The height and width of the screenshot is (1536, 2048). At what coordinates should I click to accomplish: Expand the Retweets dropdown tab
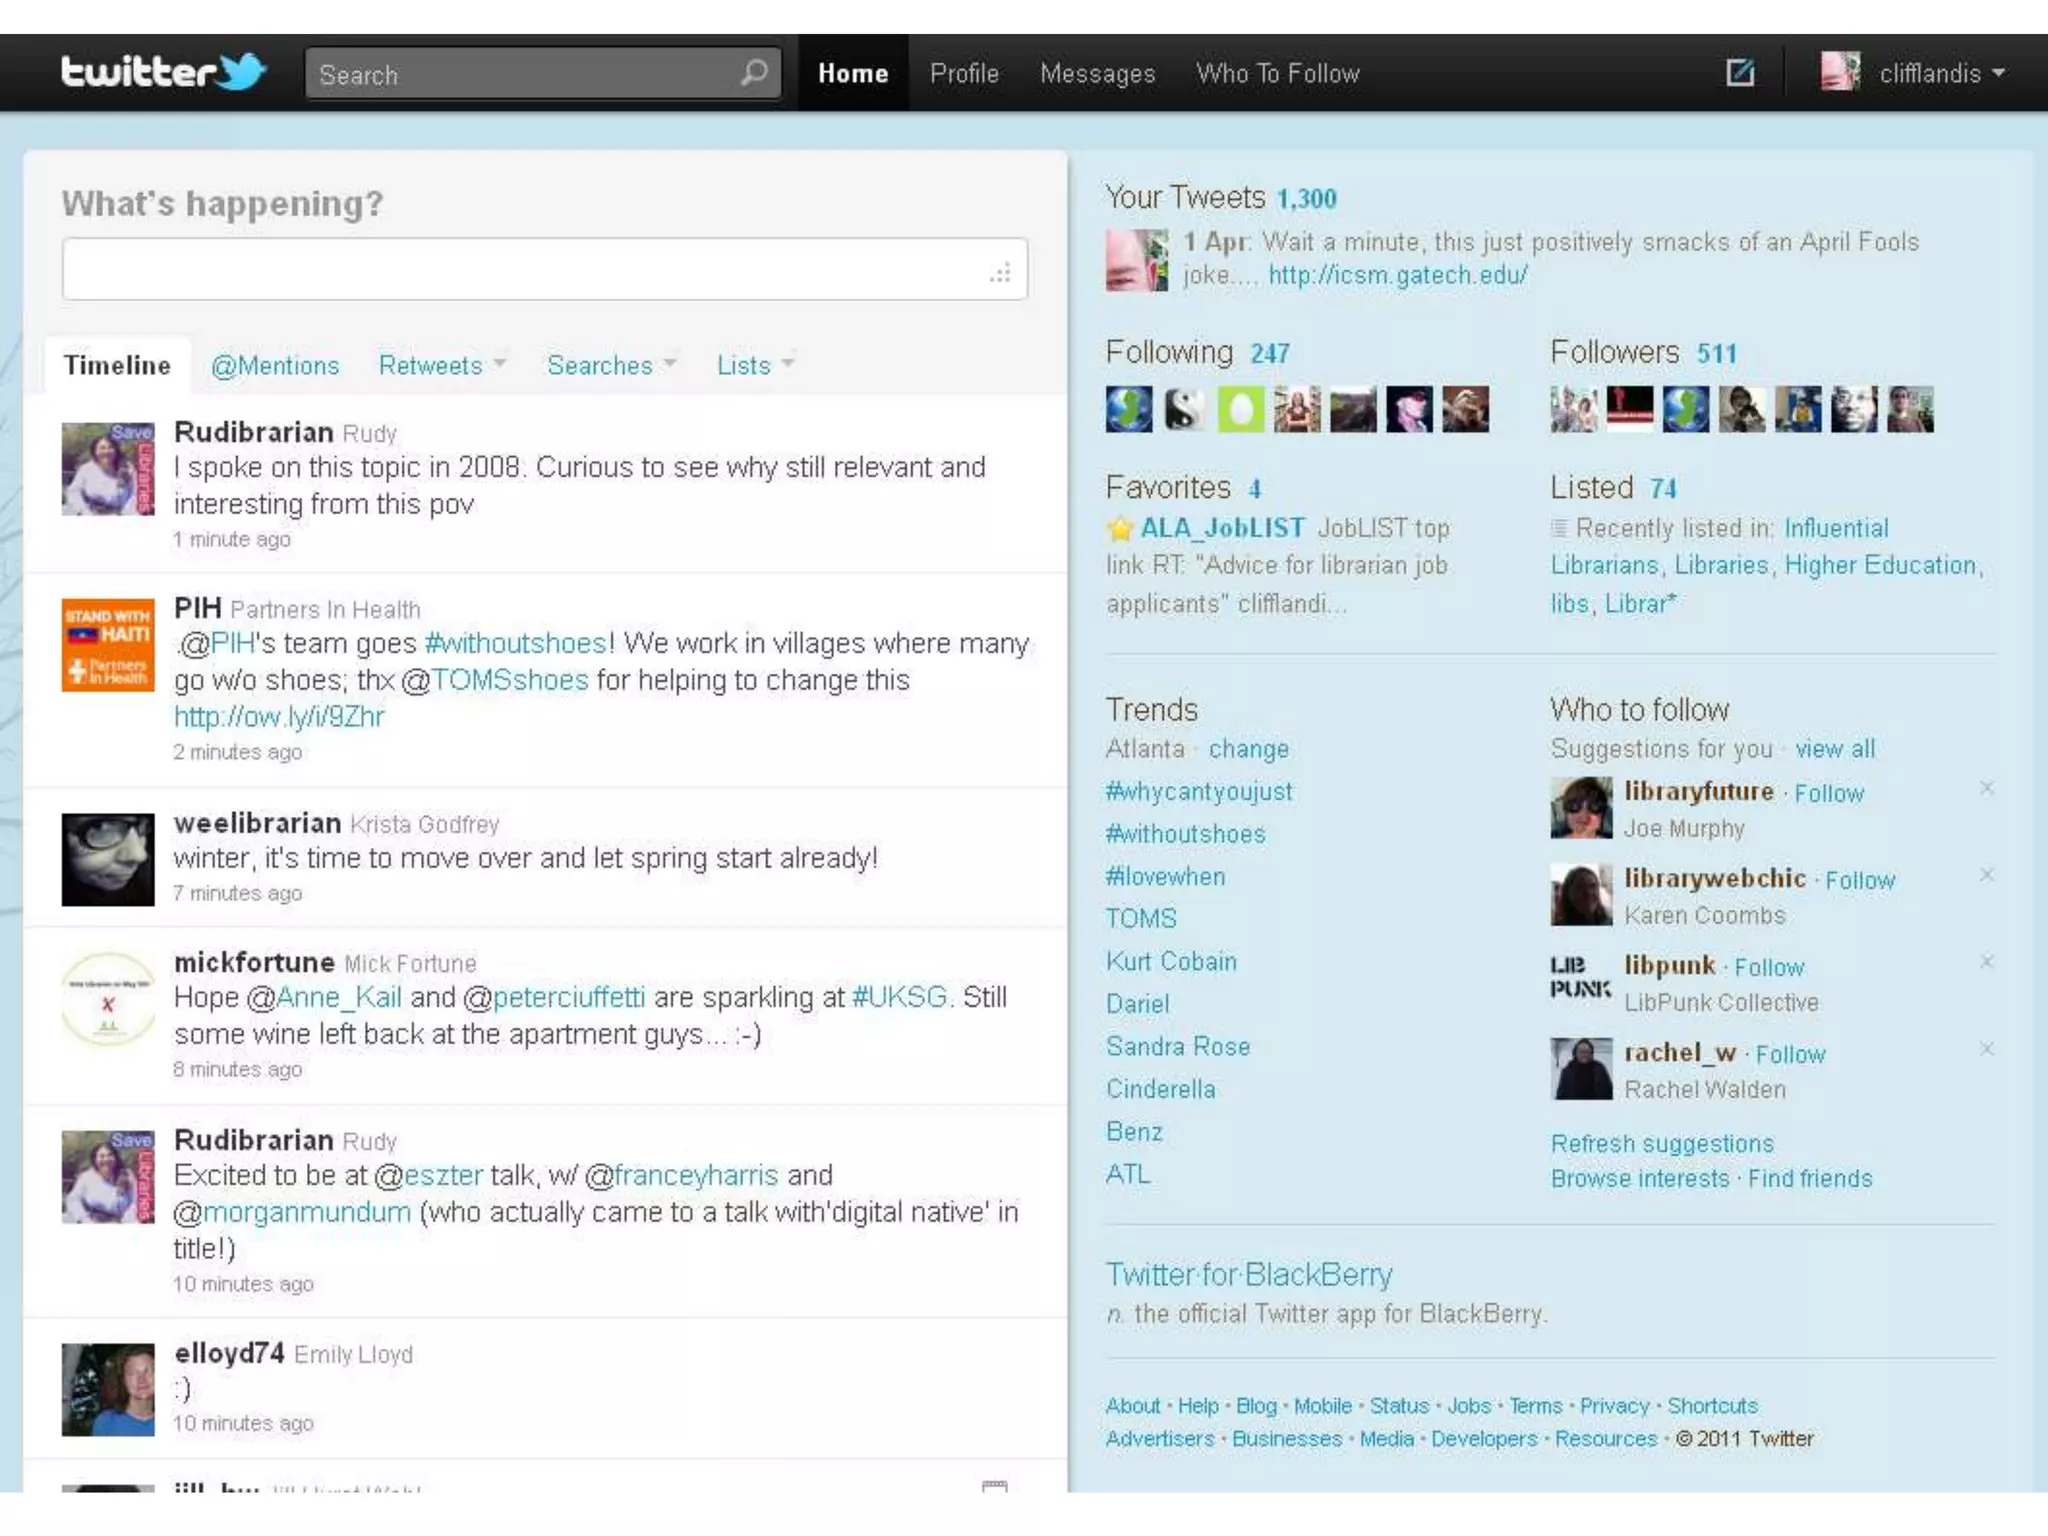(x=442, y=365)
